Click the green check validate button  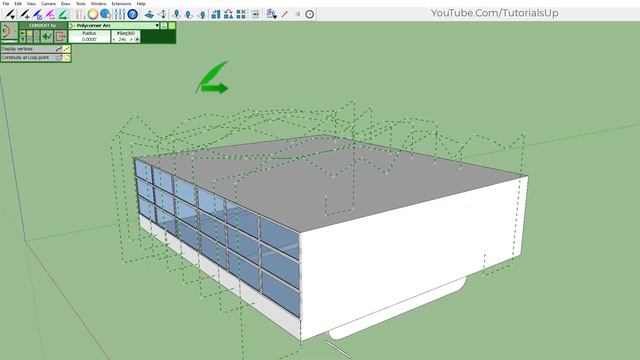click(47, 37)
